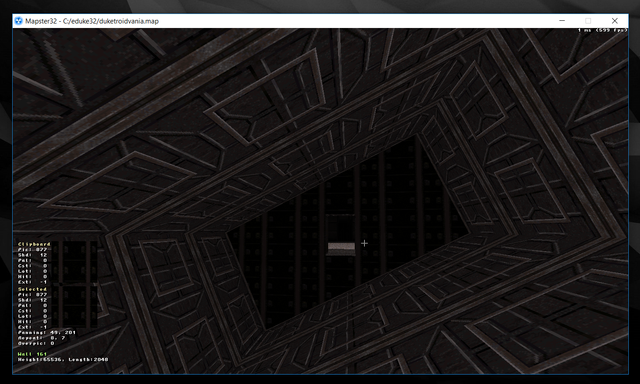This screenshot has width=640, height=384.
Task: Maximize the Mapster32 window
Action: coord(588,21)
